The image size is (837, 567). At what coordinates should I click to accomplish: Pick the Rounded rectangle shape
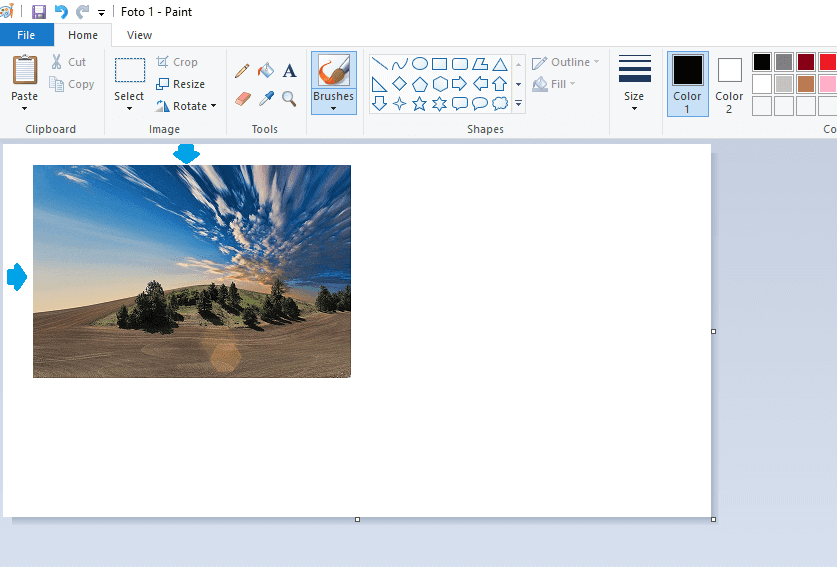(x=460, y=64)
